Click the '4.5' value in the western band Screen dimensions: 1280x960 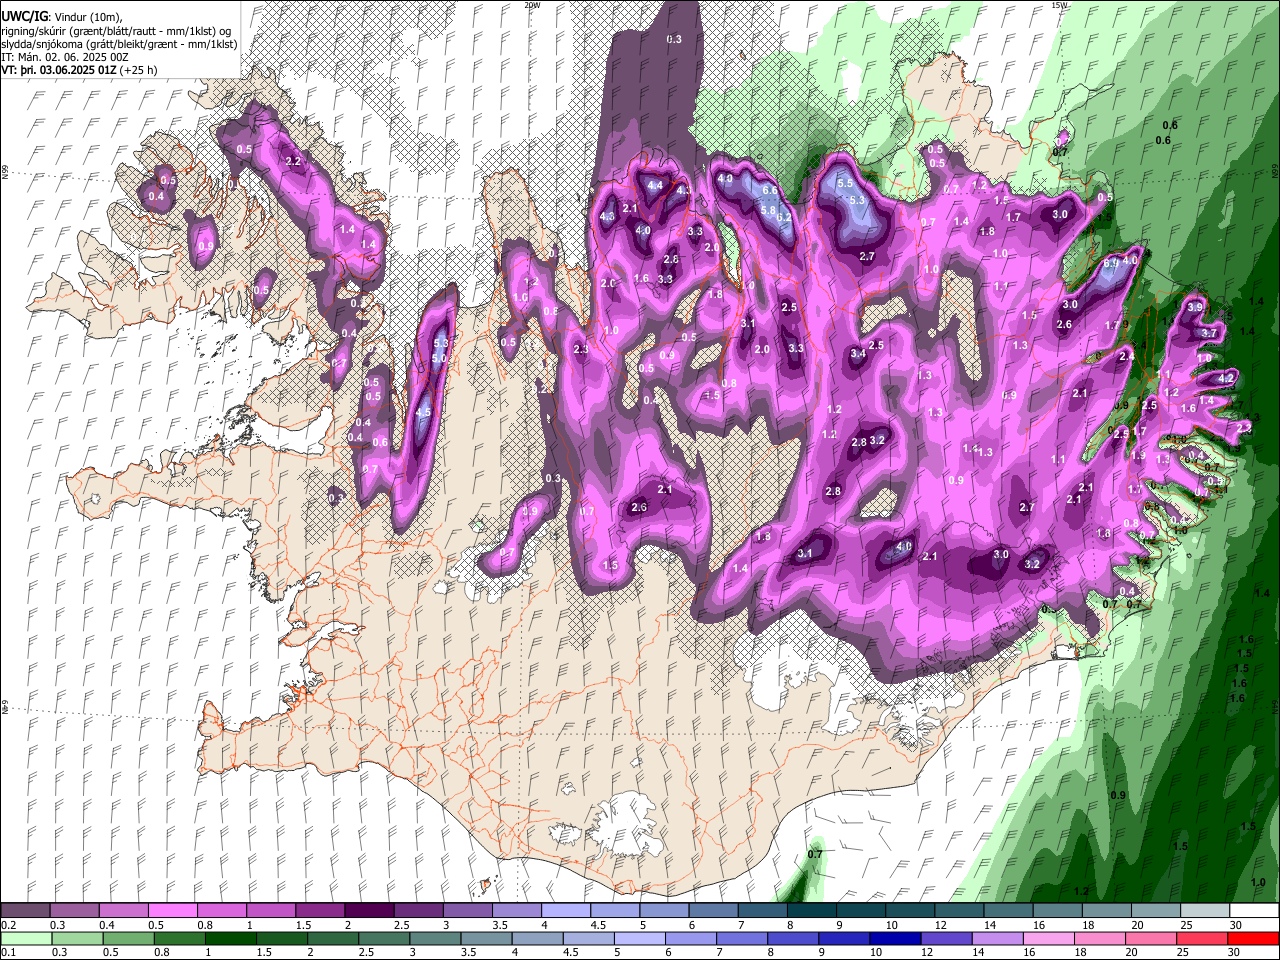423,412
